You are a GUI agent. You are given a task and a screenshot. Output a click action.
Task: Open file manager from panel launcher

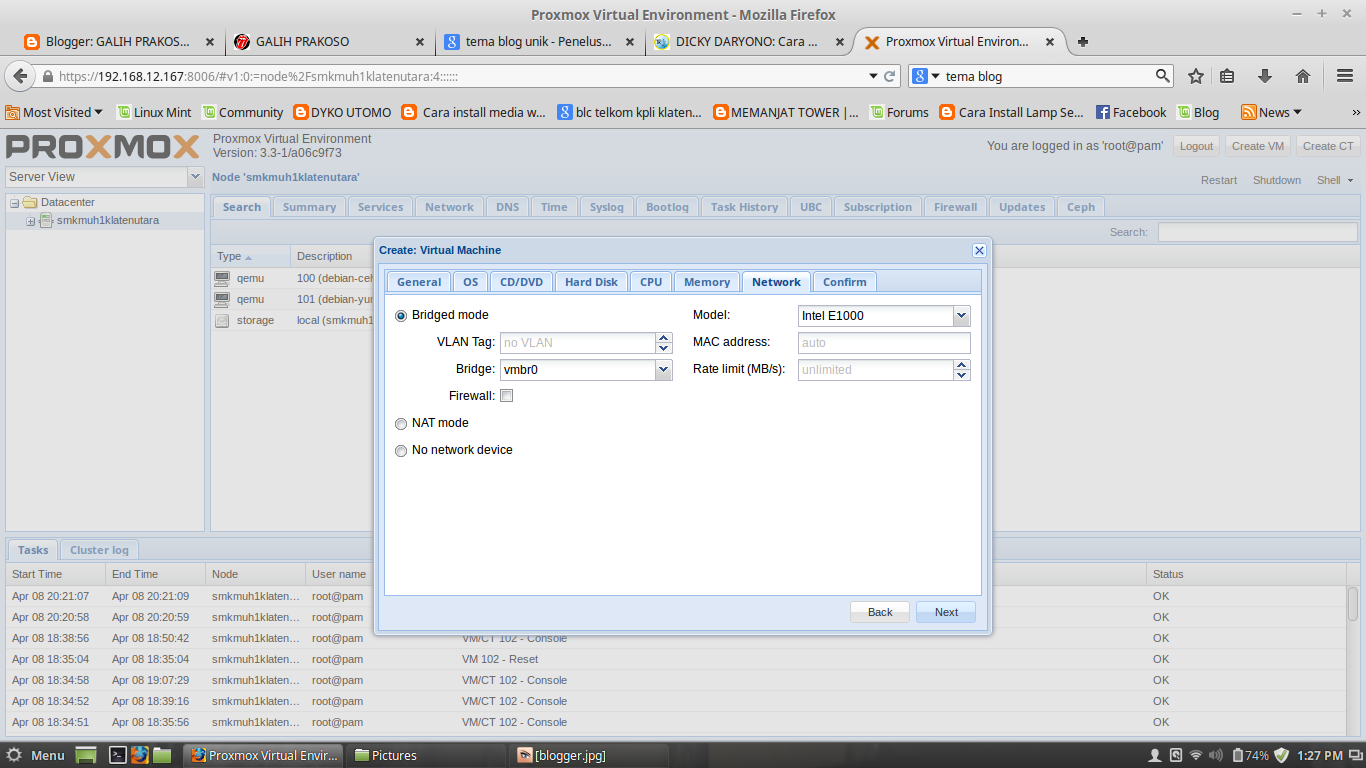(x=162, y=755)
